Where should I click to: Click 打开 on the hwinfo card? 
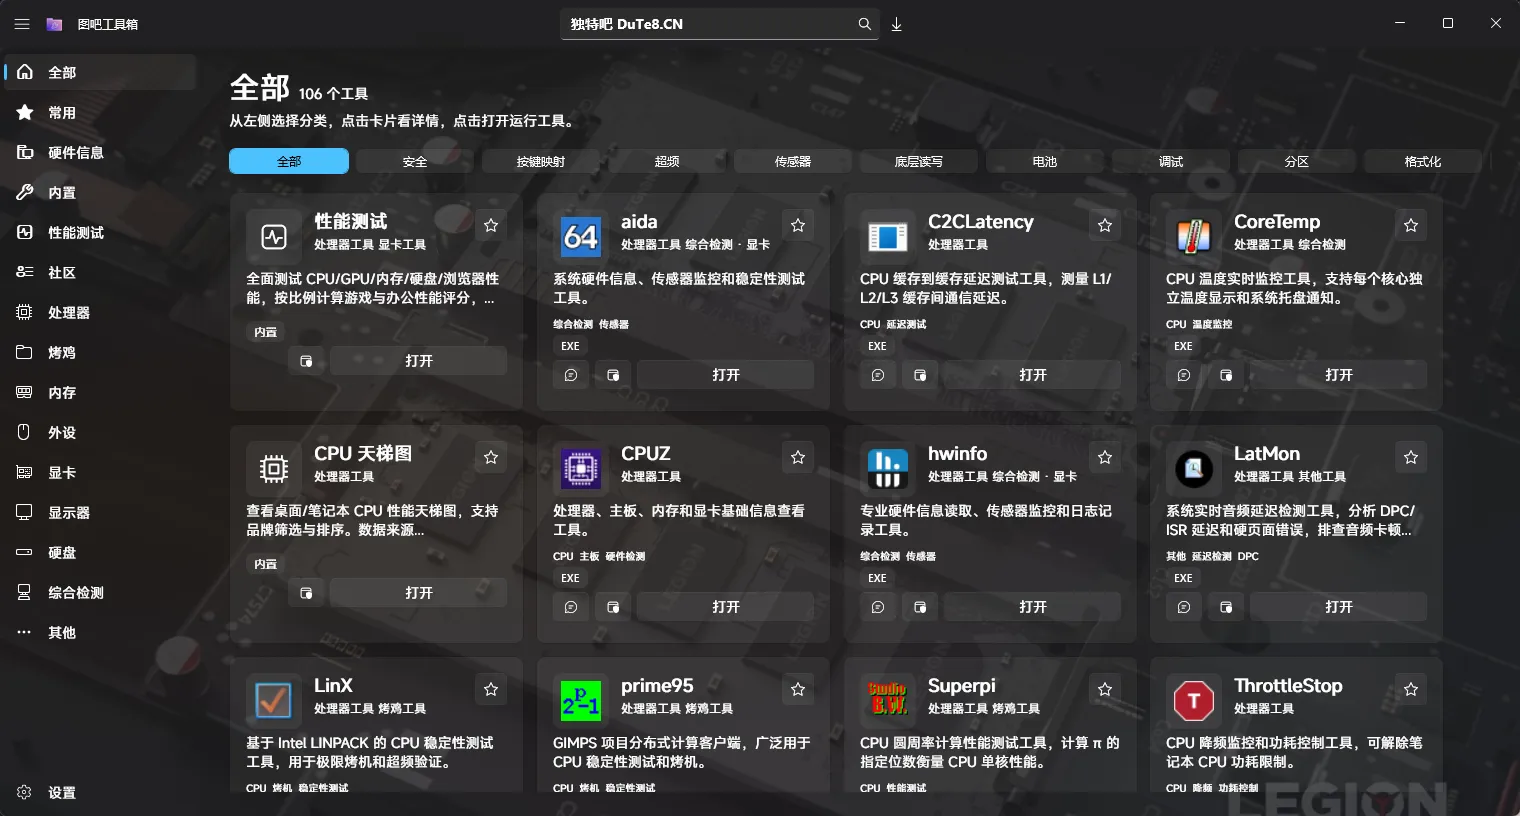(1033, 607)
